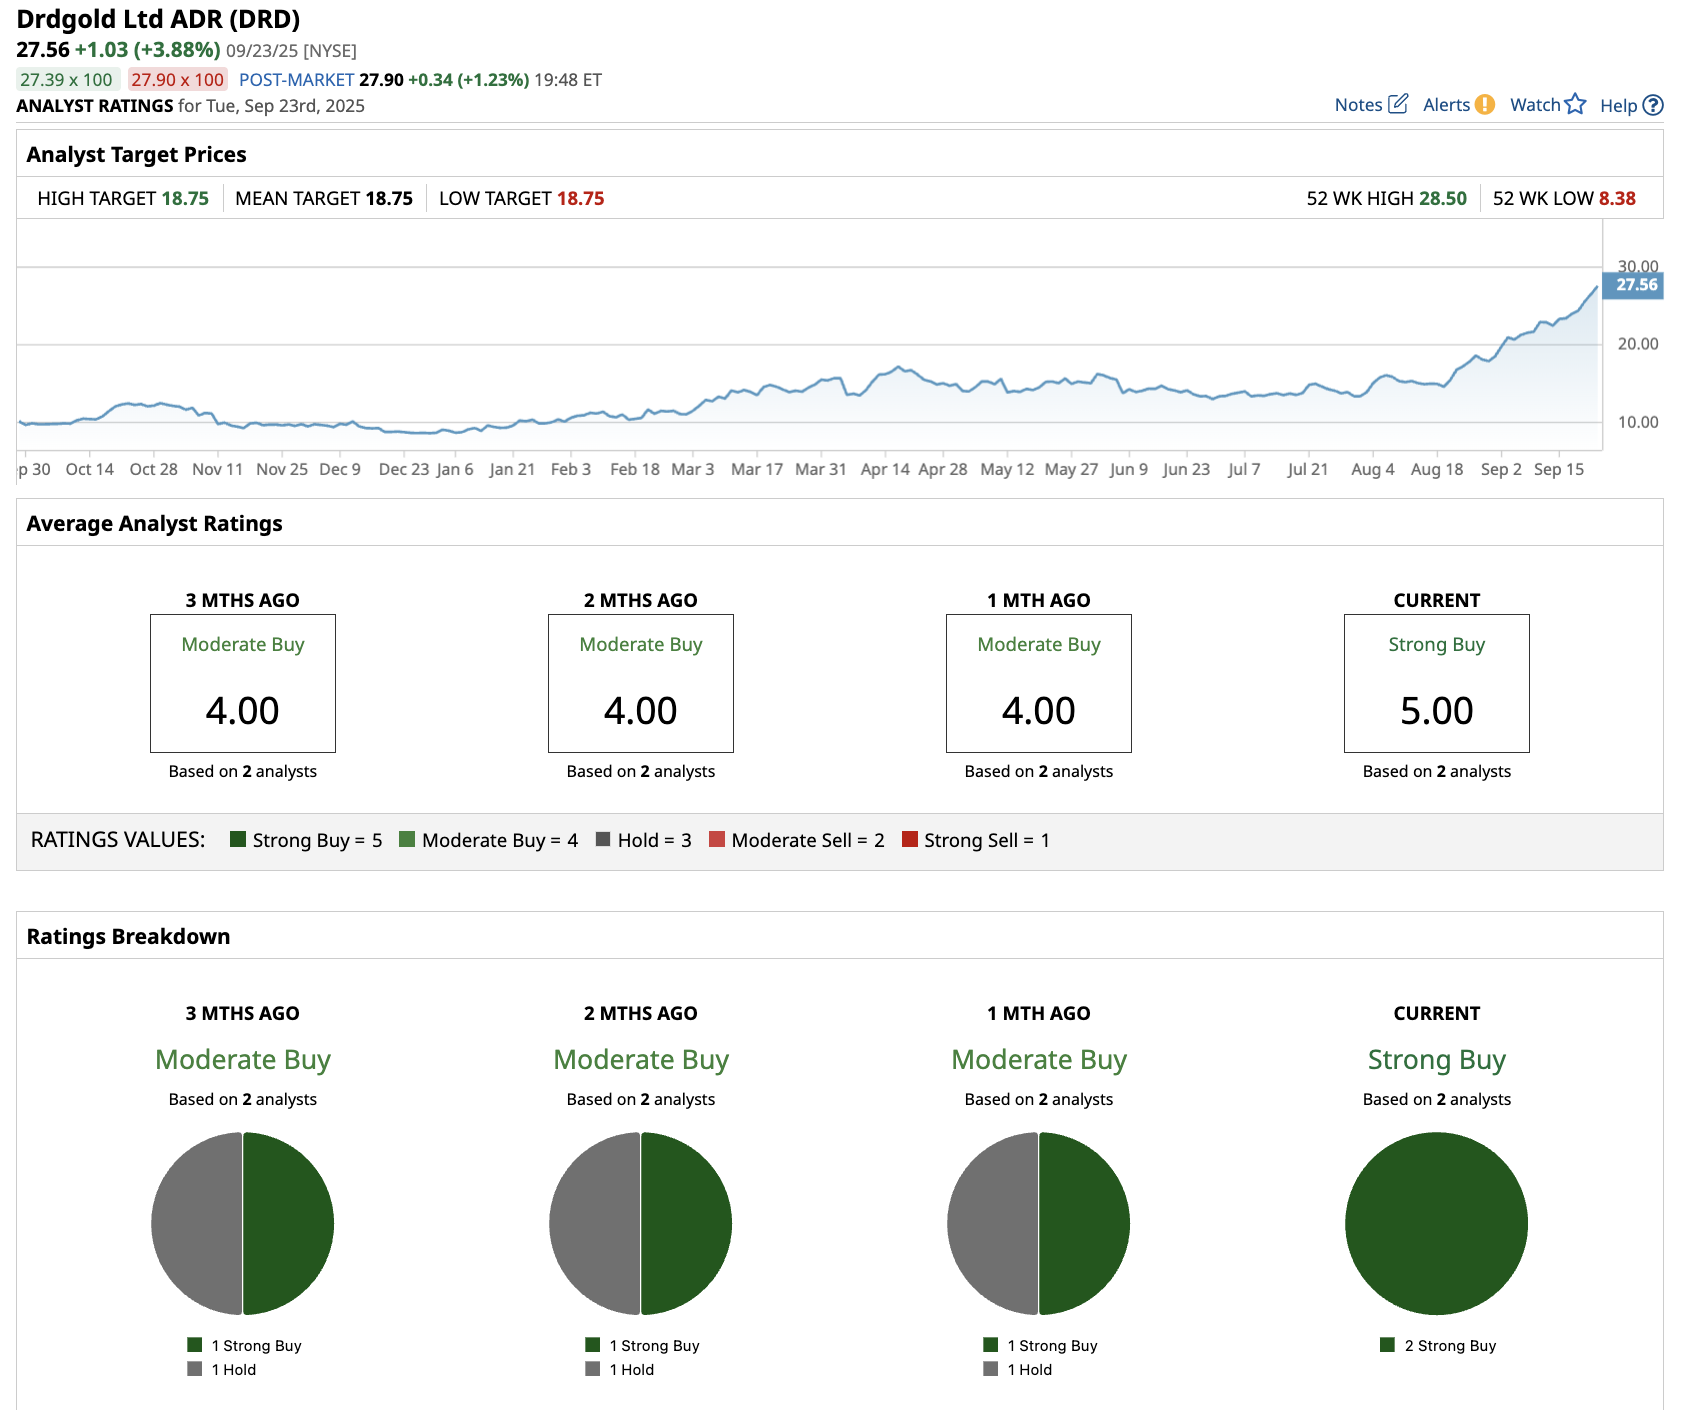
Task: Click the Ratings Breakdown heading
Action: pos(128,936)
